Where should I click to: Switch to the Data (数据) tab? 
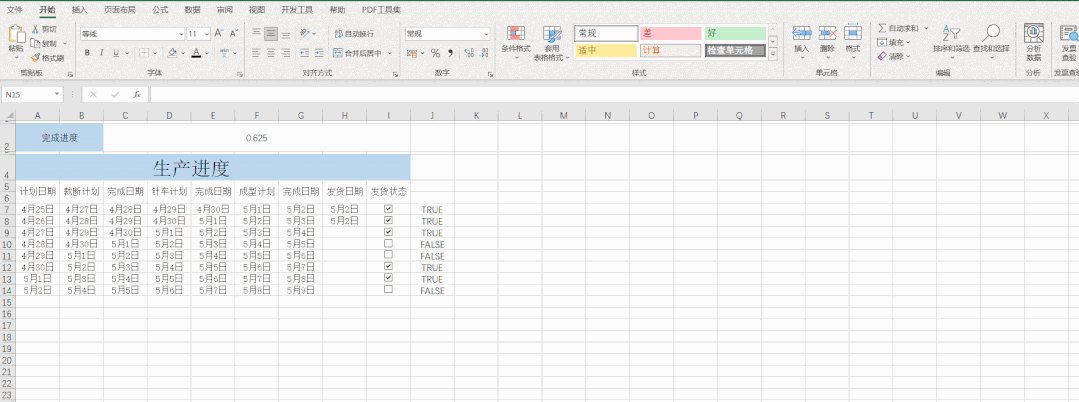pyautogui.click(x=193, y=10)
